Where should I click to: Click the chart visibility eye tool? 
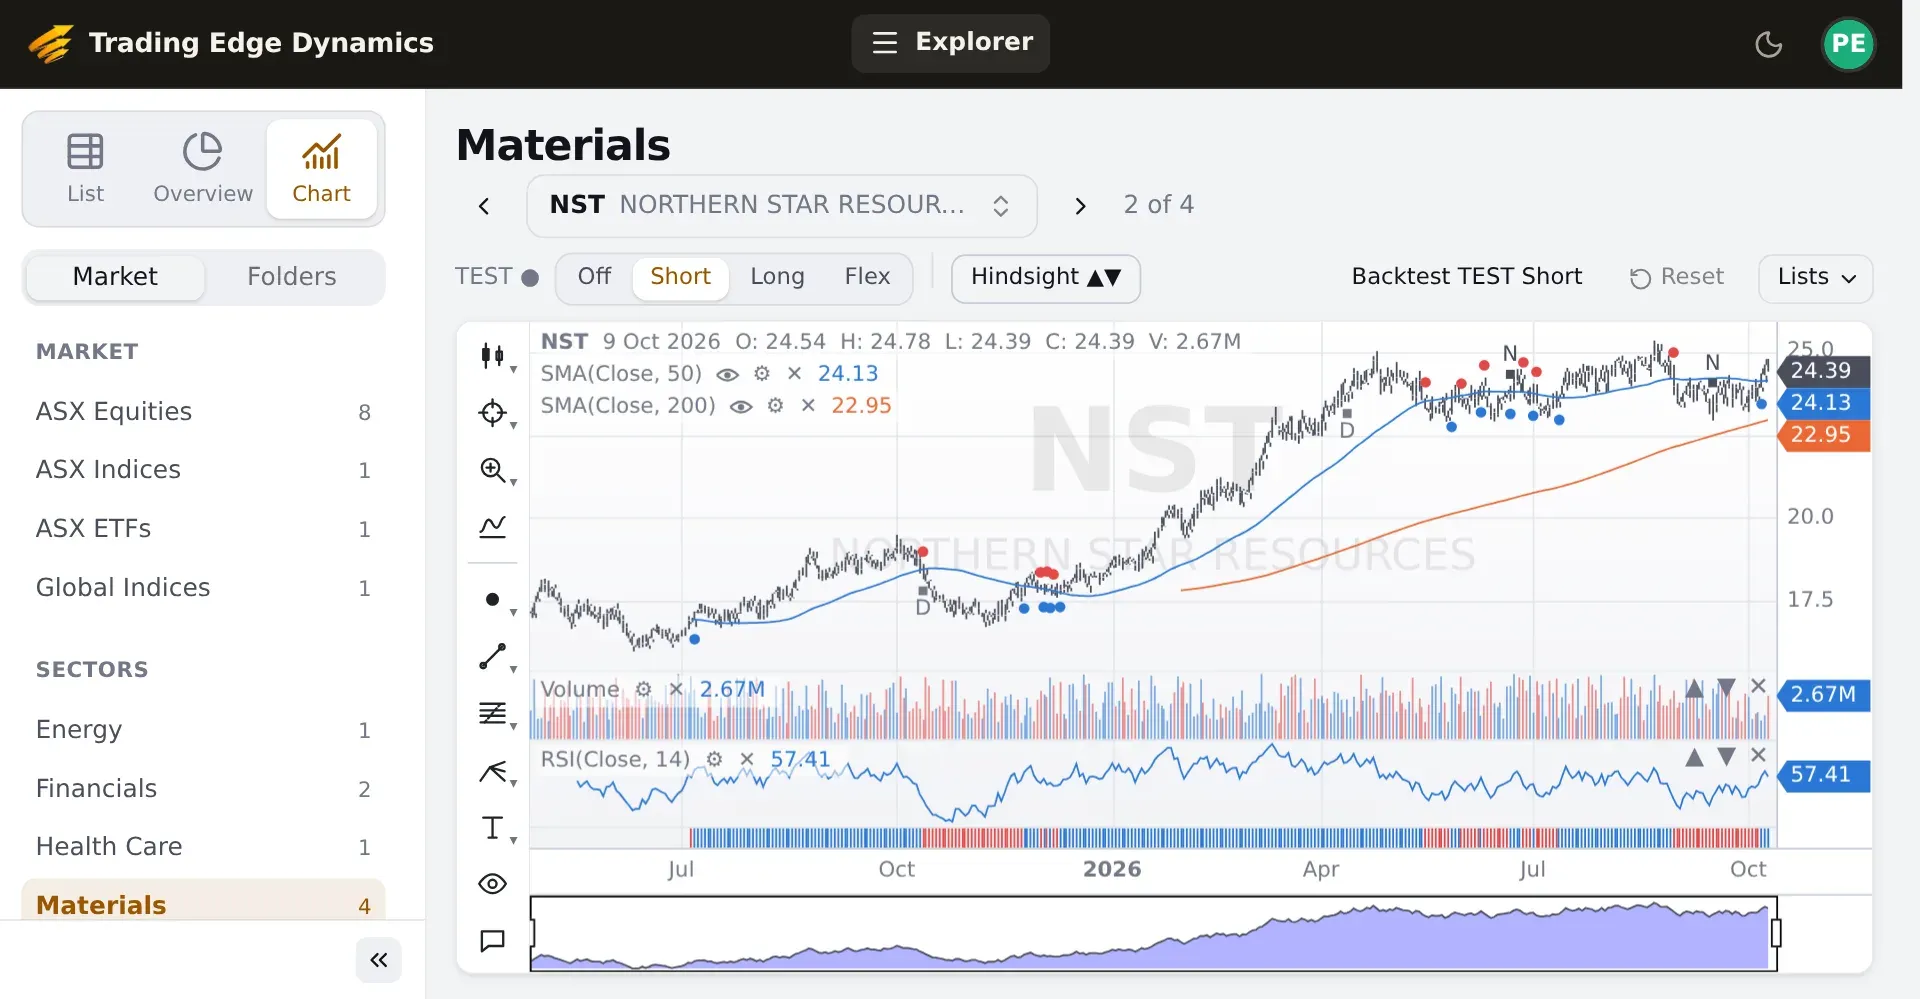tap(492, 884)
